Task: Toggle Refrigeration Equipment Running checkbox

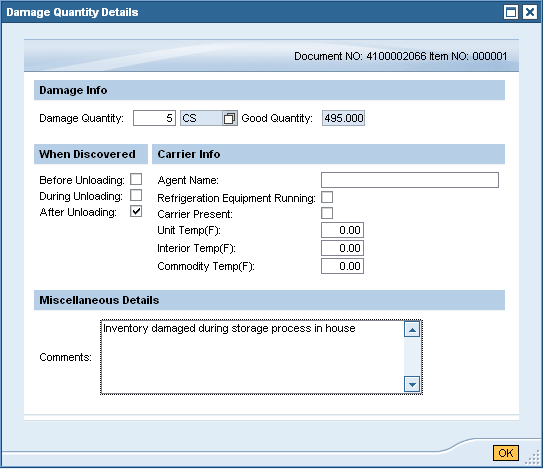Action: tap(327, 197)
